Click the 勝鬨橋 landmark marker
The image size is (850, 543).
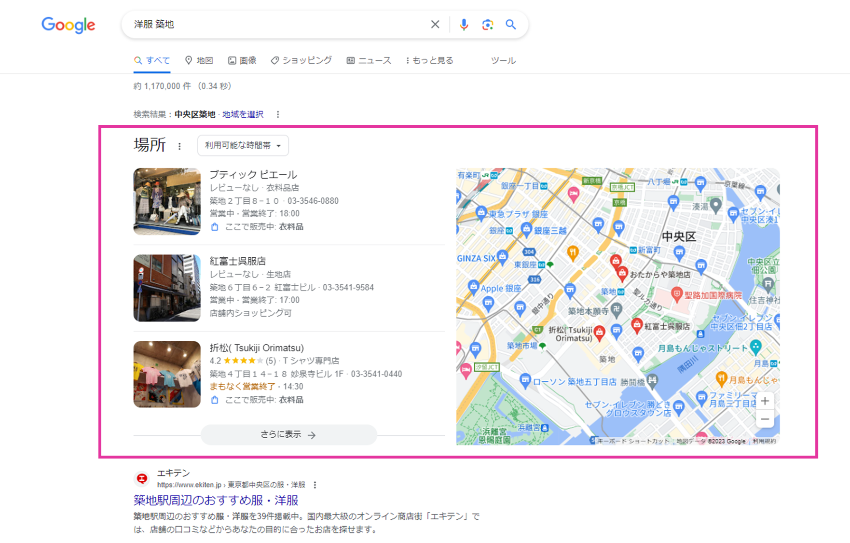(x=652, y=381)
